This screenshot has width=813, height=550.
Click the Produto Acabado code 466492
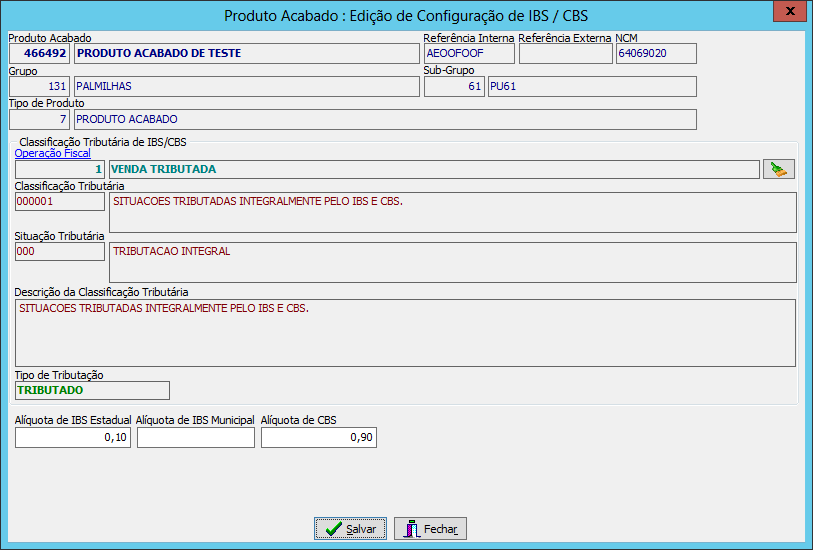tap(40, 54)
